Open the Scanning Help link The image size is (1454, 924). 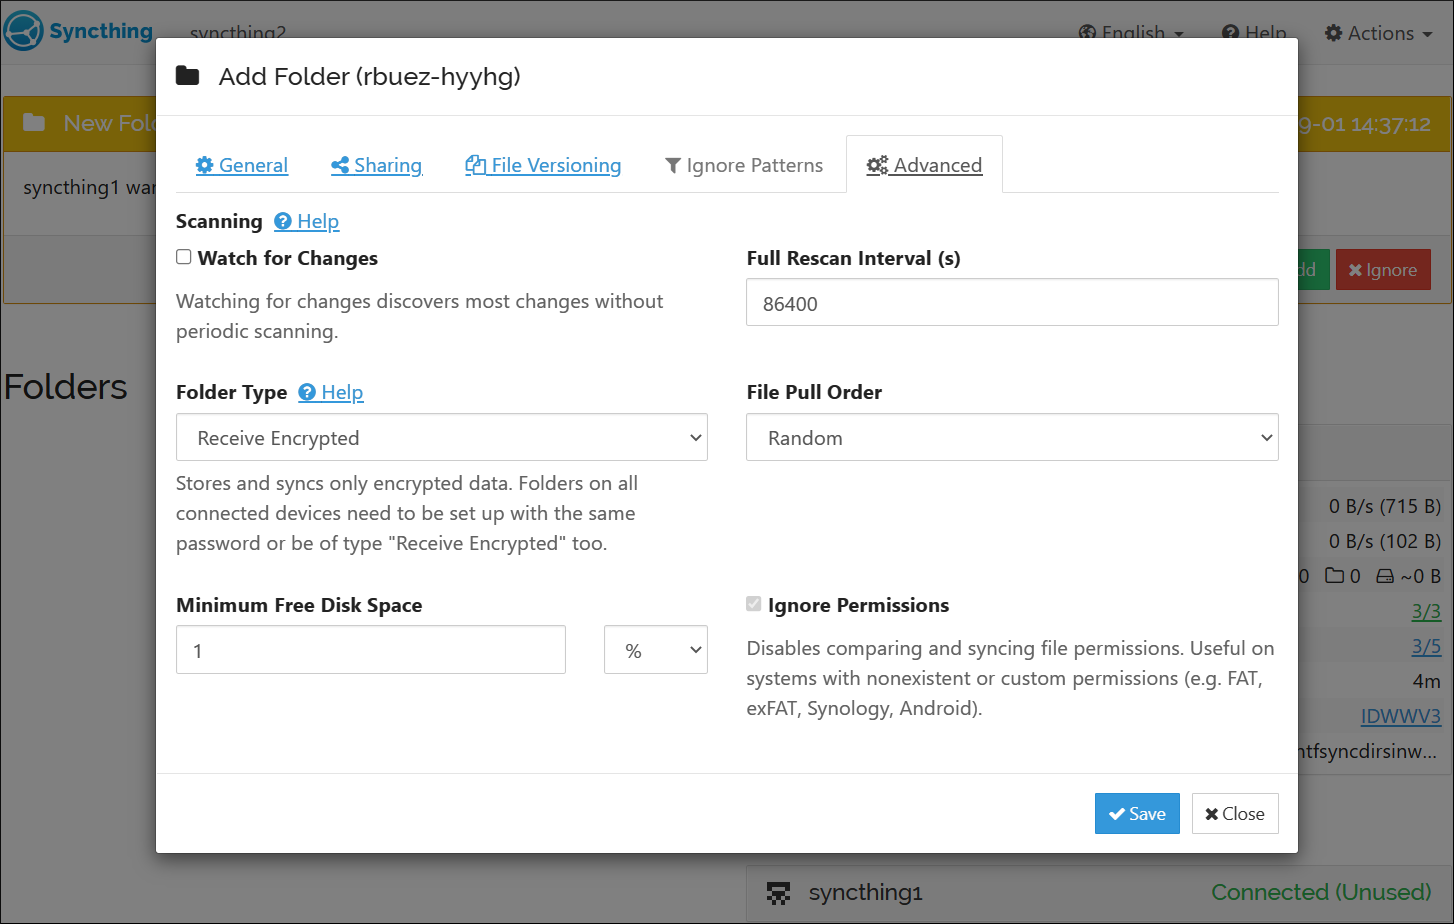[x=307, y=221]
